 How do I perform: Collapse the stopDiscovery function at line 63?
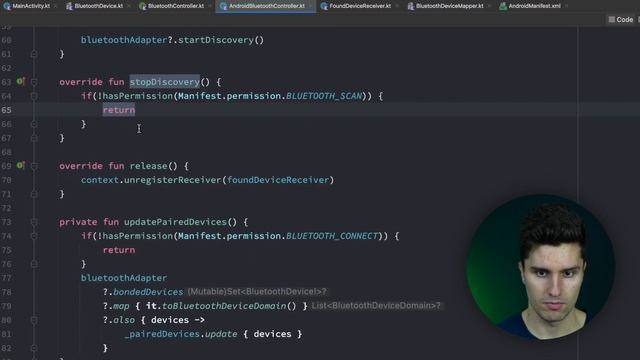[34, 82]
